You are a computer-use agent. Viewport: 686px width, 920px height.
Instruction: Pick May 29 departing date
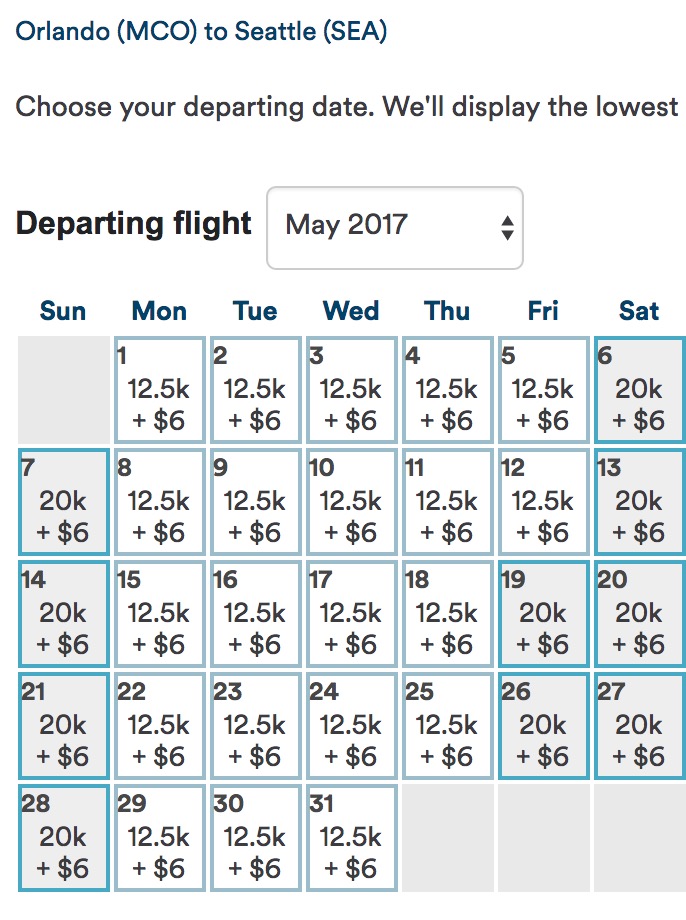(159, 838)
